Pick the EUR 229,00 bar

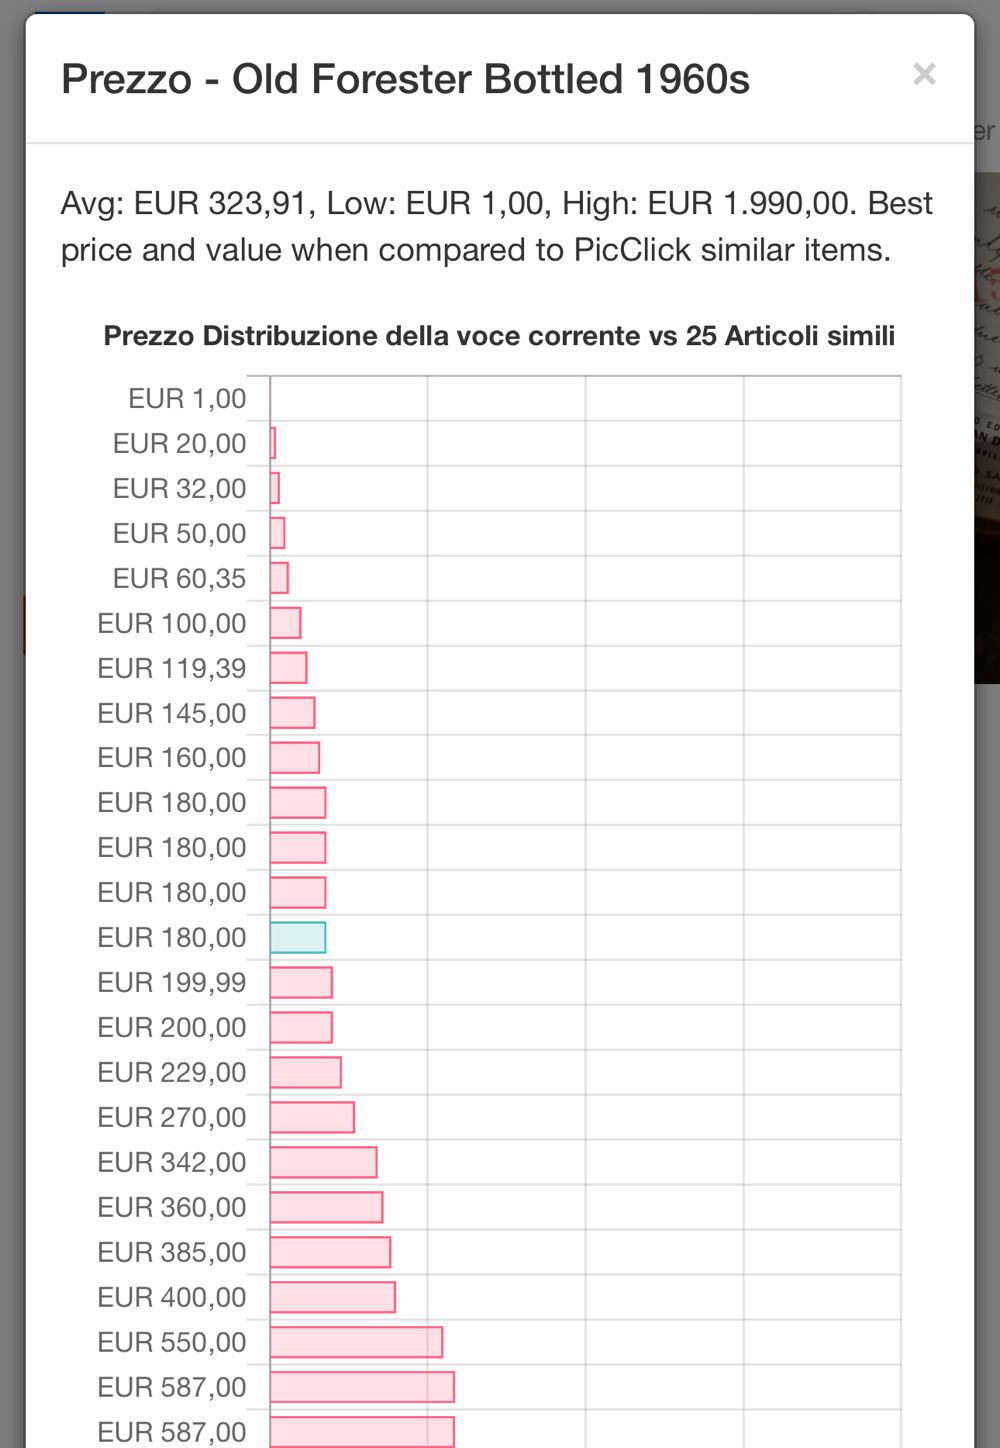coord(306,1072)
